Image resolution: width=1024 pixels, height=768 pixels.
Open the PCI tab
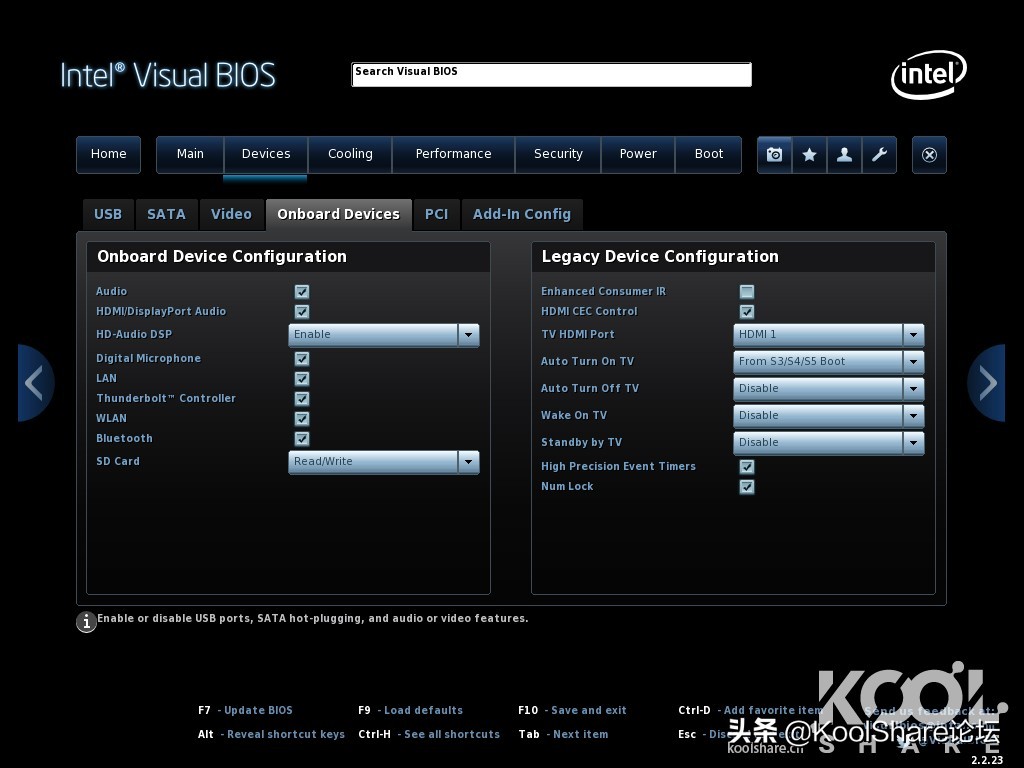436,215
